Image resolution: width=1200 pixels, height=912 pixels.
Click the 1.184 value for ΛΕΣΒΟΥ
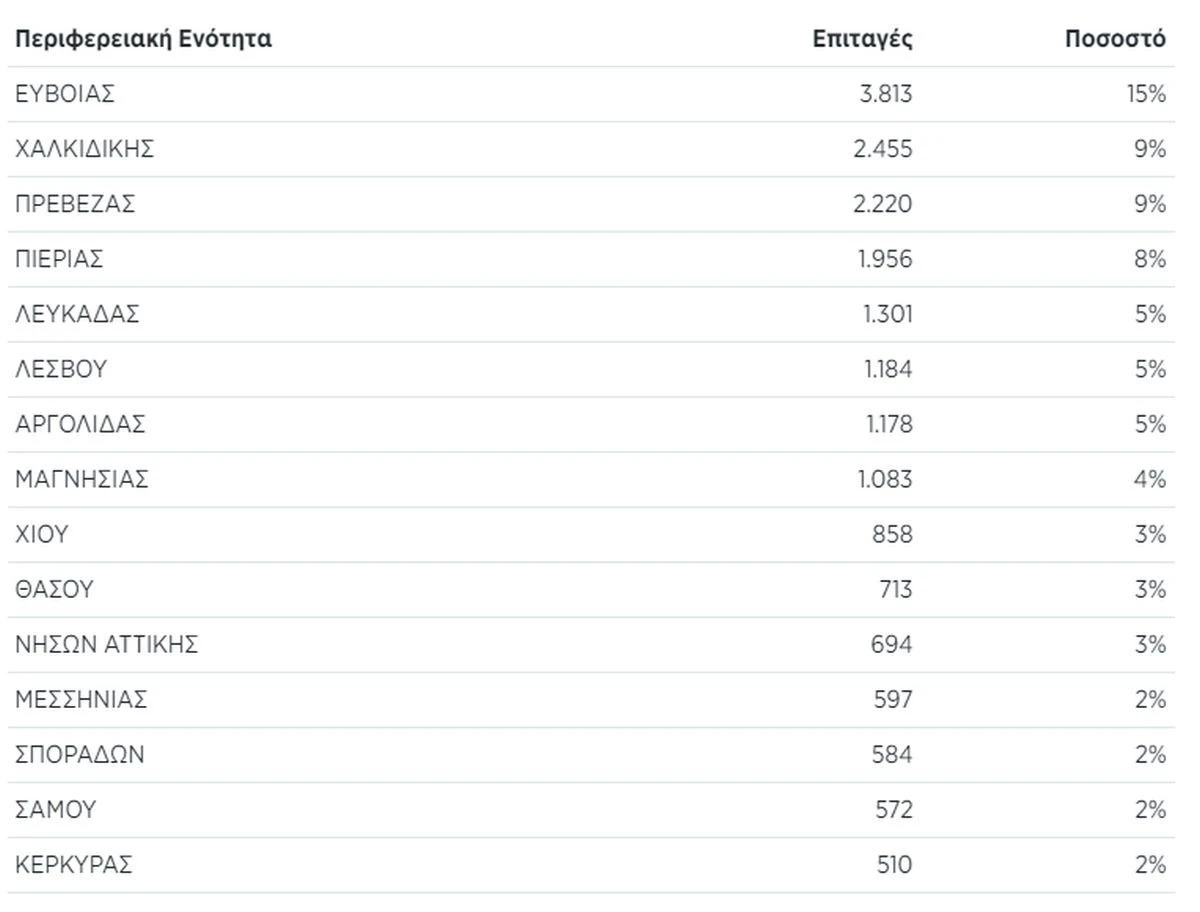(x=888, y=370)
